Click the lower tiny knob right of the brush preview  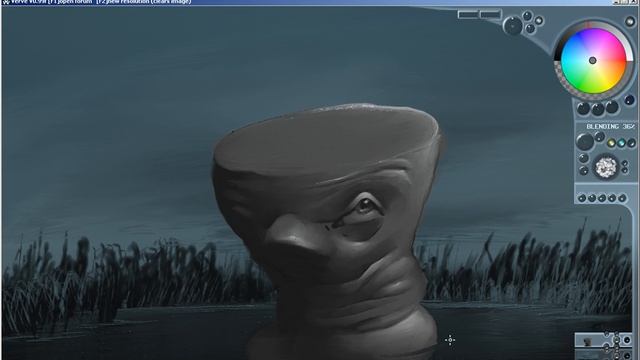(624, 171)
